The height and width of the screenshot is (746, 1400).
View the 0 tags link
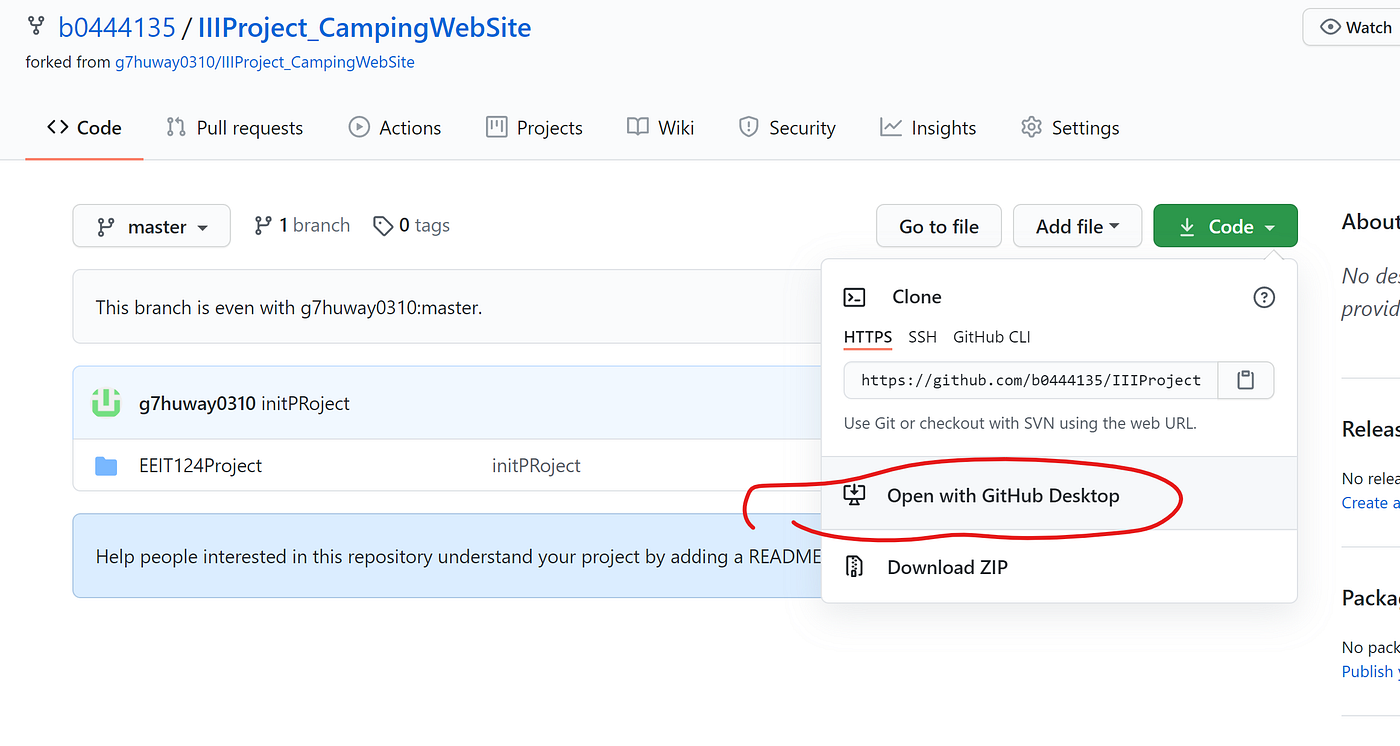pyautogui.click(x=412, y=226)
